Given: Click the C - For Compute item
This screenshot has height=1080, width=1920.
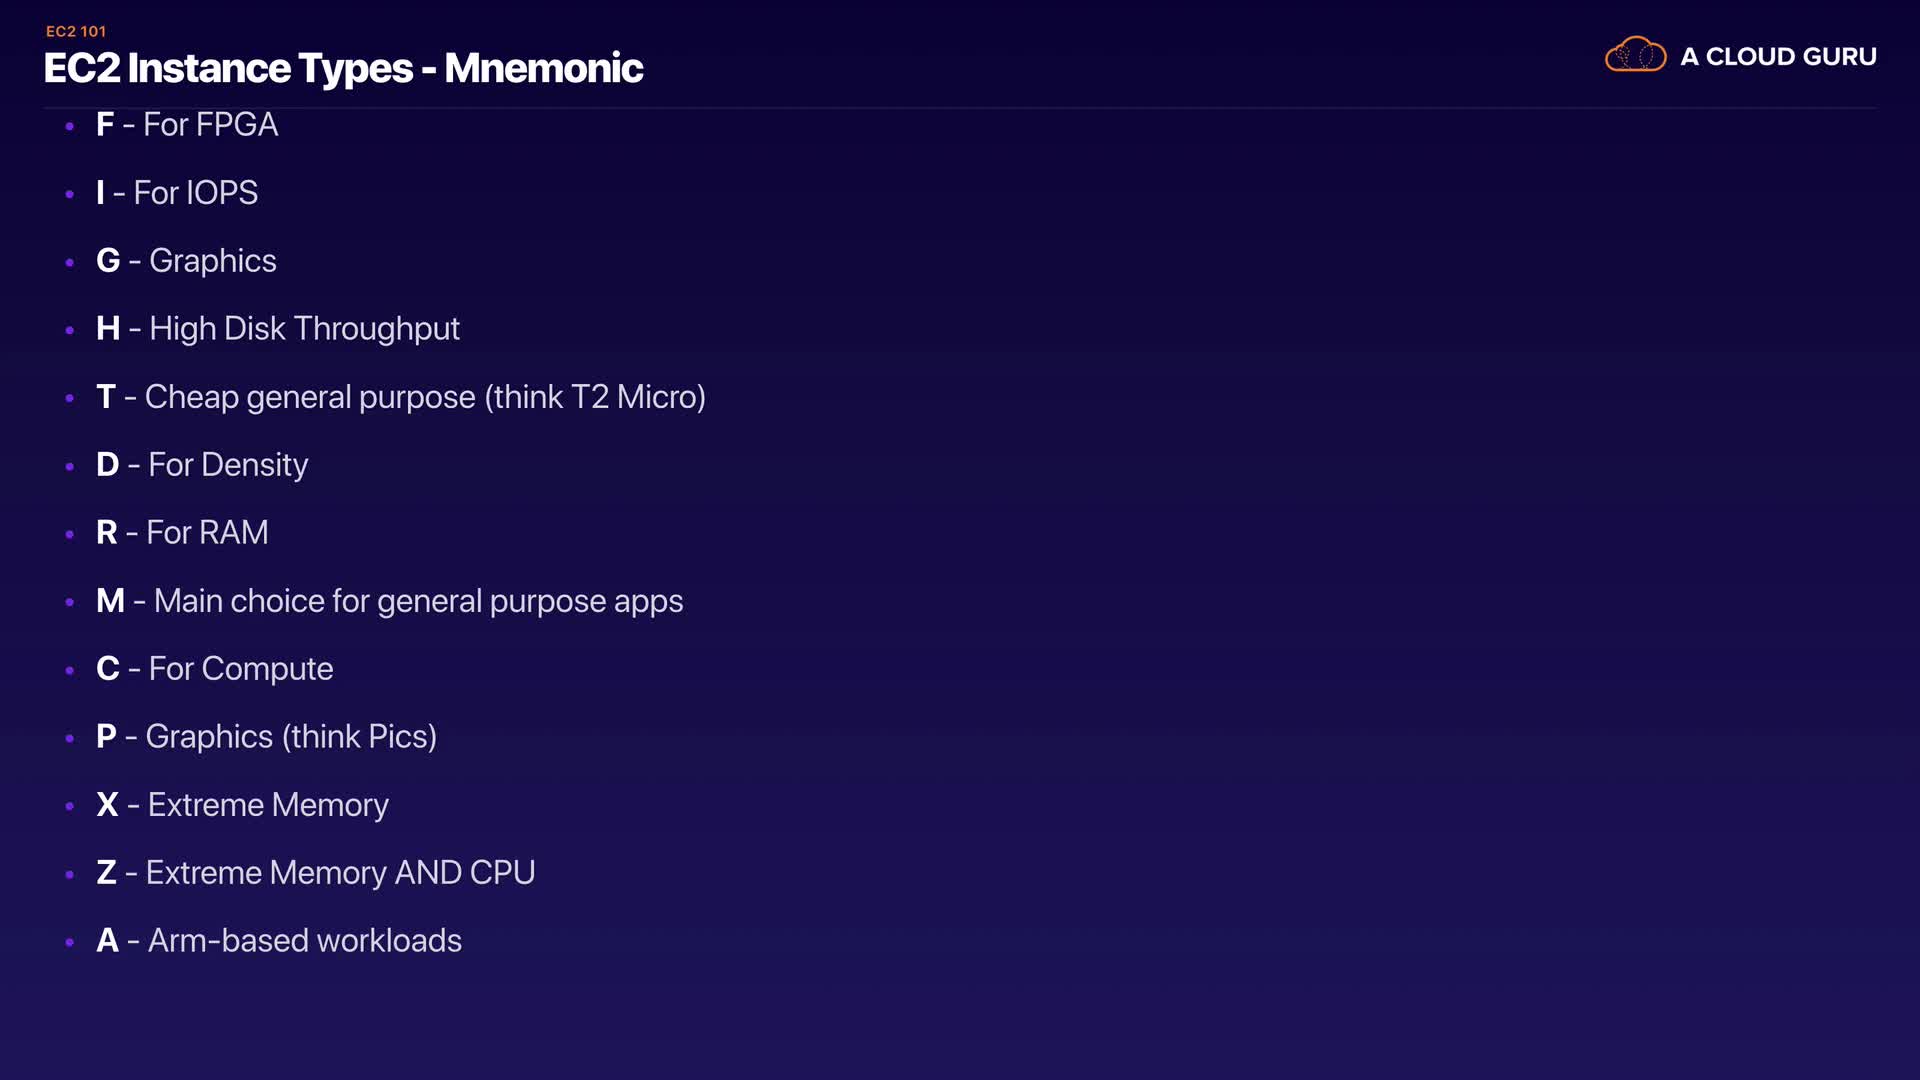Looking at the screenshot, I should 215,669.
